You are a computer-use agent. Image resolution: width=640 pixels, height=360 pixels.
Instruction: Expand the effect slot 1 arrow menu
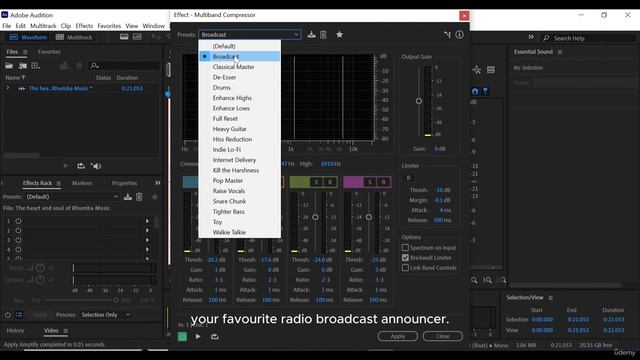pyautogui.click(x=147, y=221)
